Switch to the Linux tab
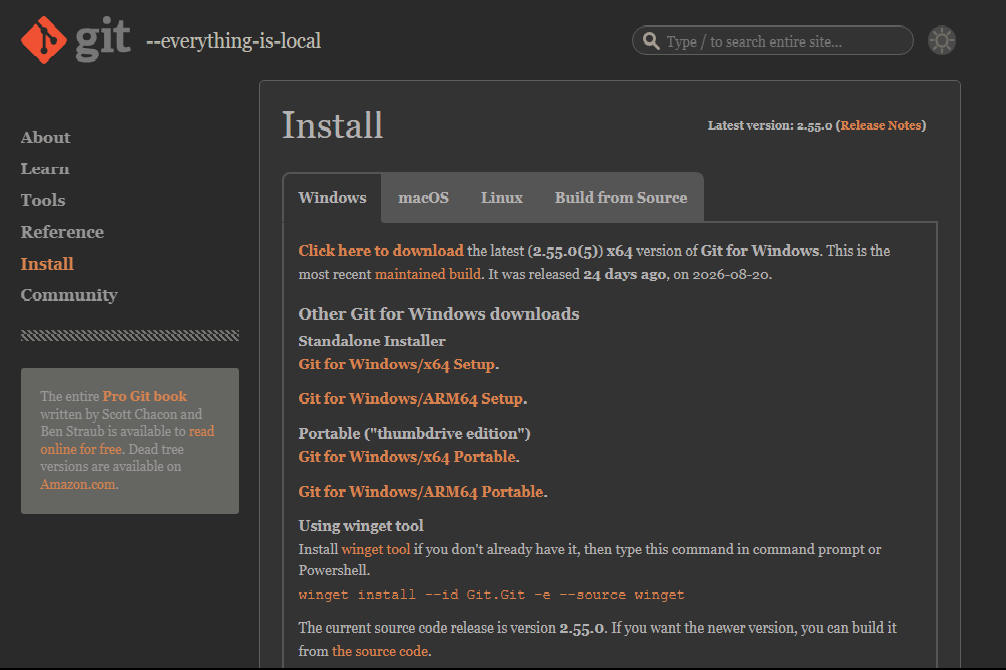1006x670 pixels. pos(502,198)
